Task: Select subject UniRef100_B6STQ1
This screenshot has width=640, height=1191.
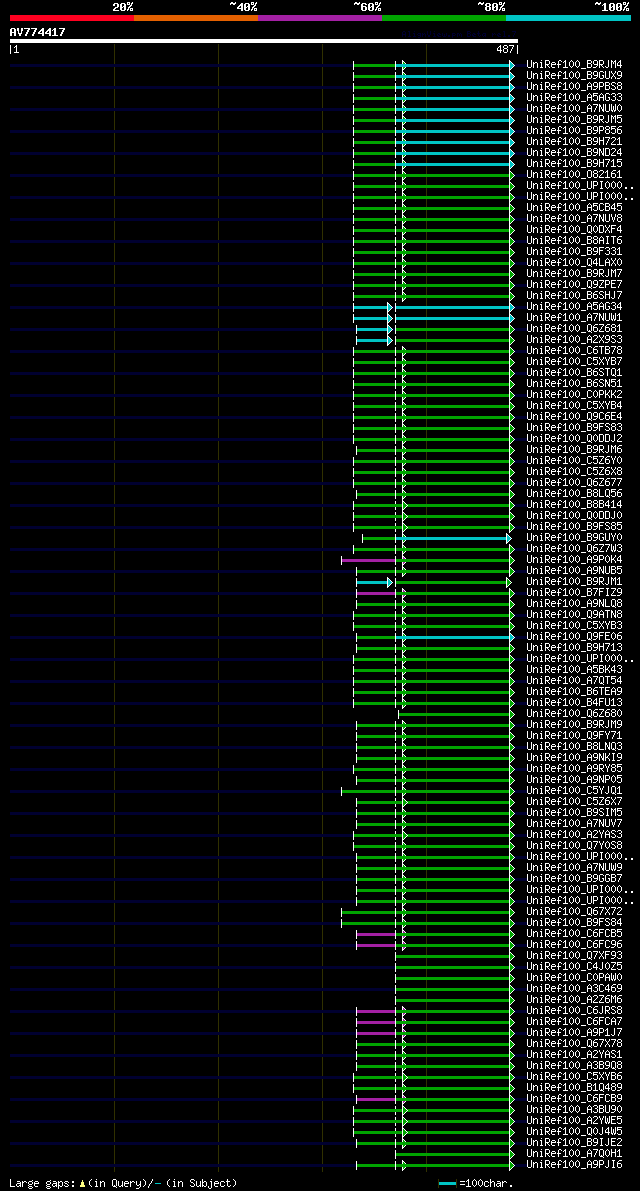Action: click(x=574, y=373)
